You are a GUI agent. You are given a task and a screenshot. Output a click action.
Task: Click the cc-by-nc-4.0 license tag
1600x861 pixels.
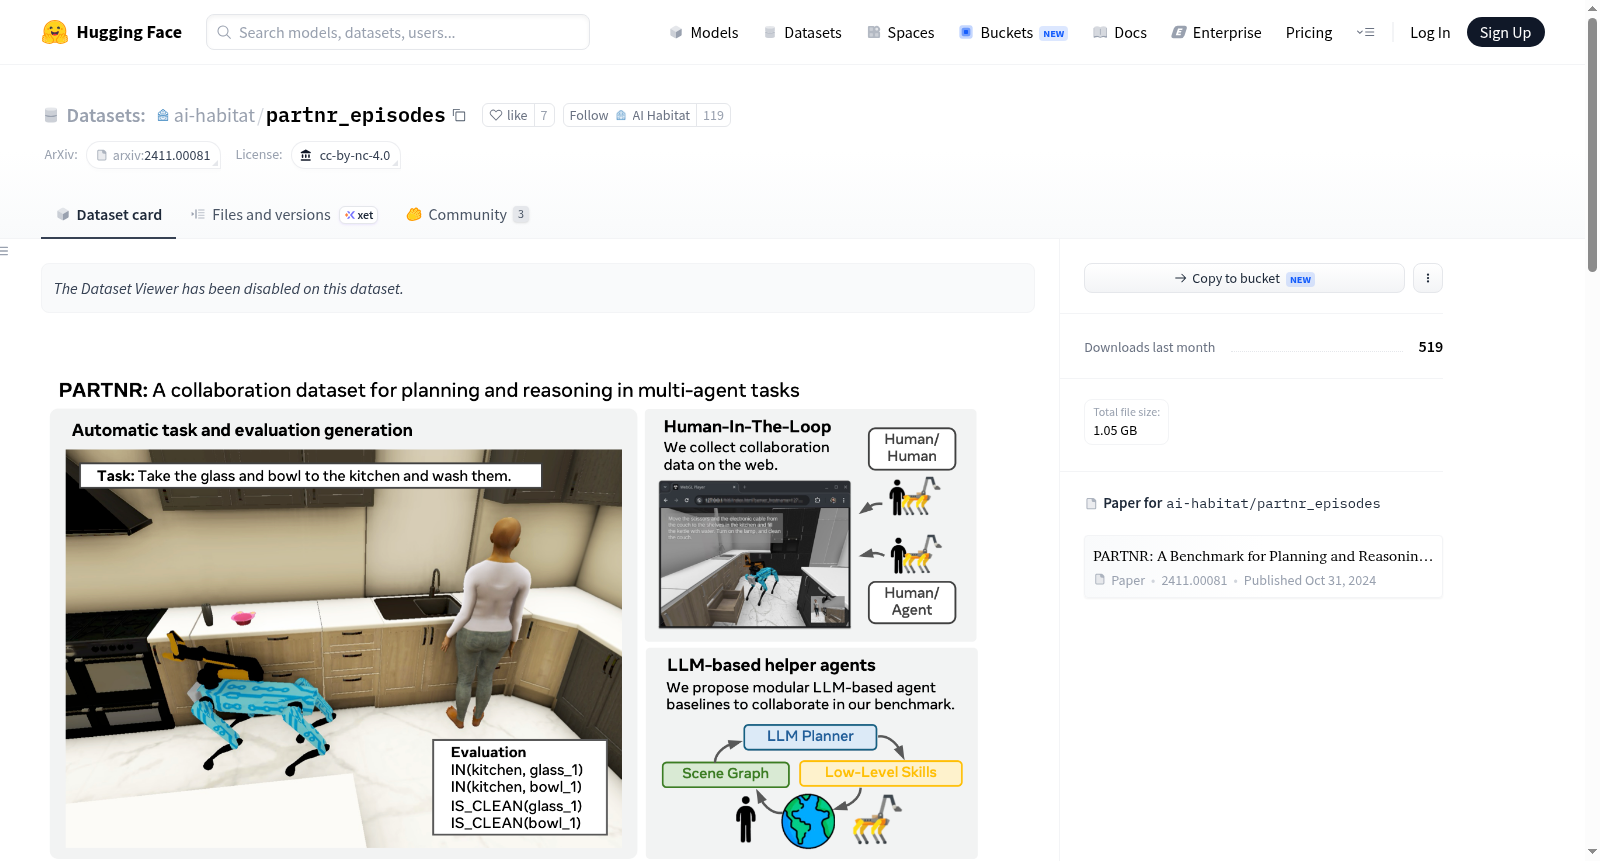click(x=346, y=155)
